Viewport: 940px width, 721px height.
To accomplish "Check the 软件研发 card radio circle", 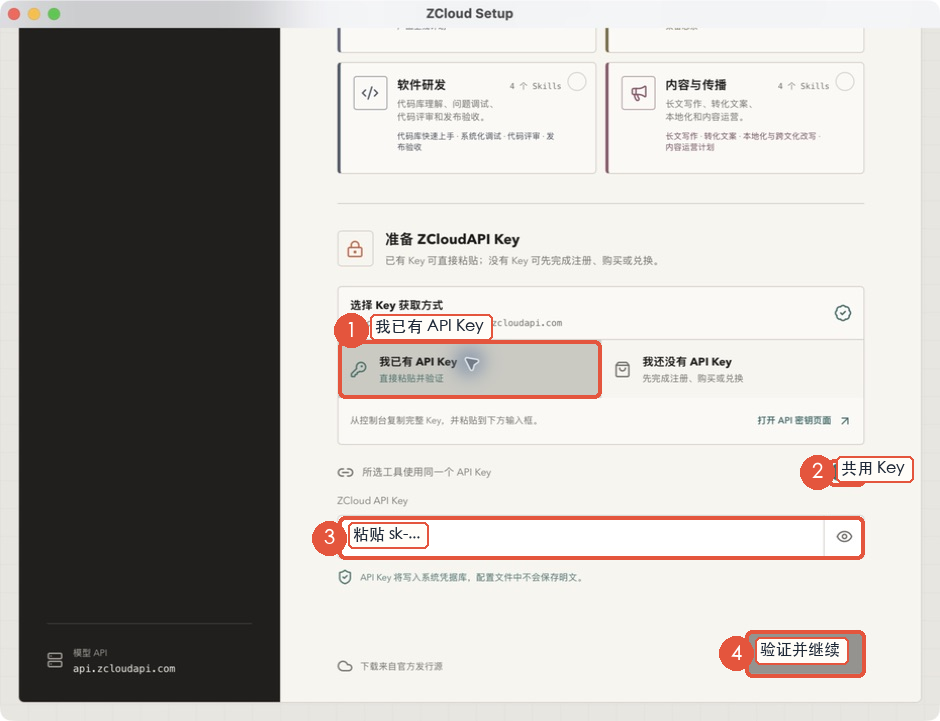I will [577, 82].
